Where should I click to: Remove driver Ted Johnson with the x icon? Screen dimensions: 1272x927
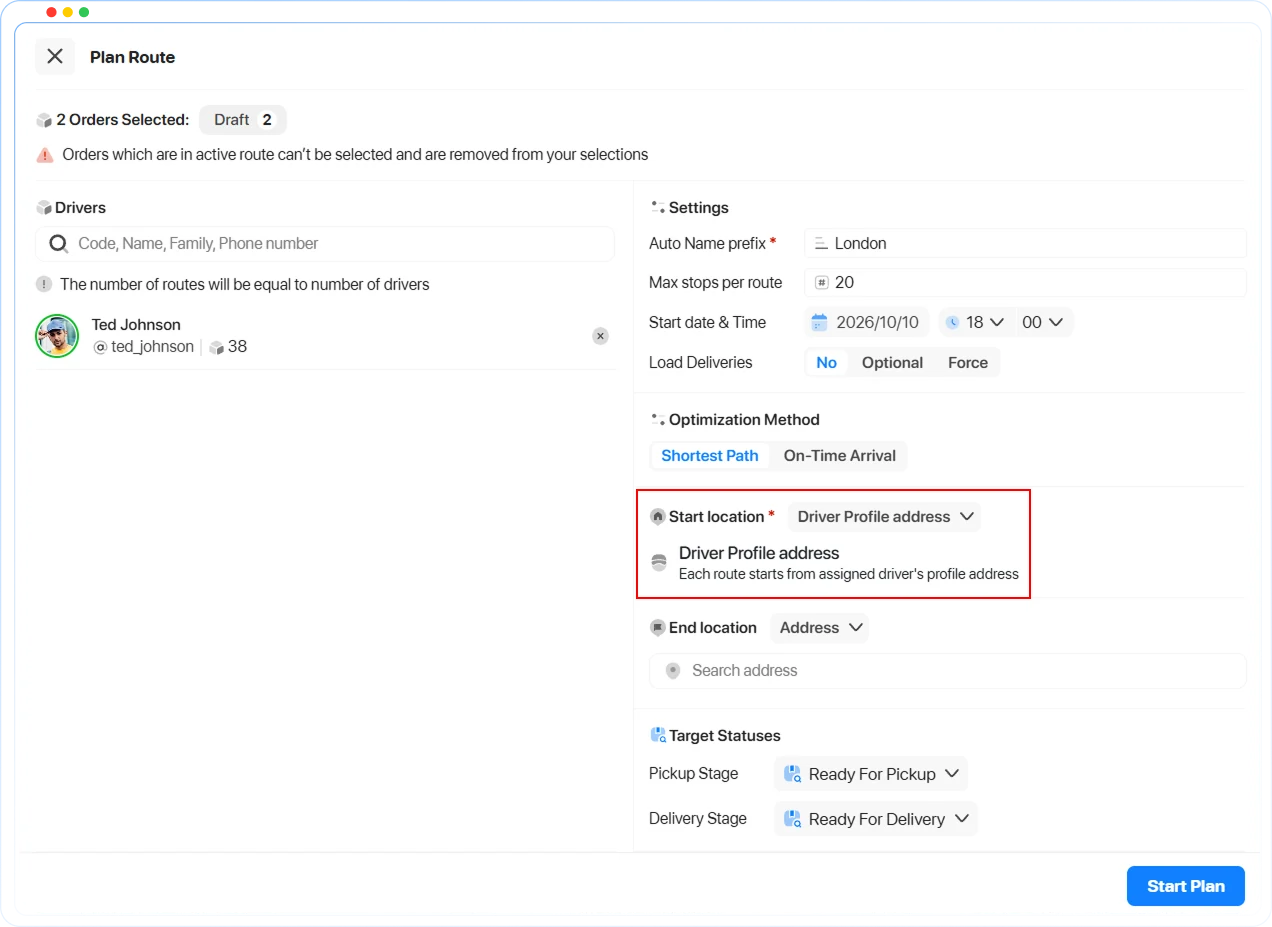pos(600,336)
